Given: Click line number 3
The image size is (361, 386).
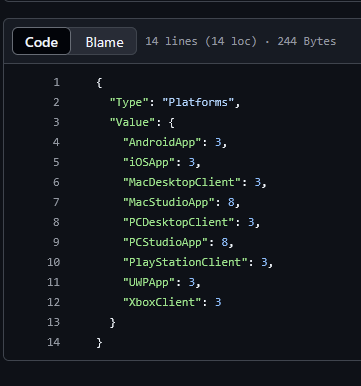Looking at the screenshot, I should 56,122.
